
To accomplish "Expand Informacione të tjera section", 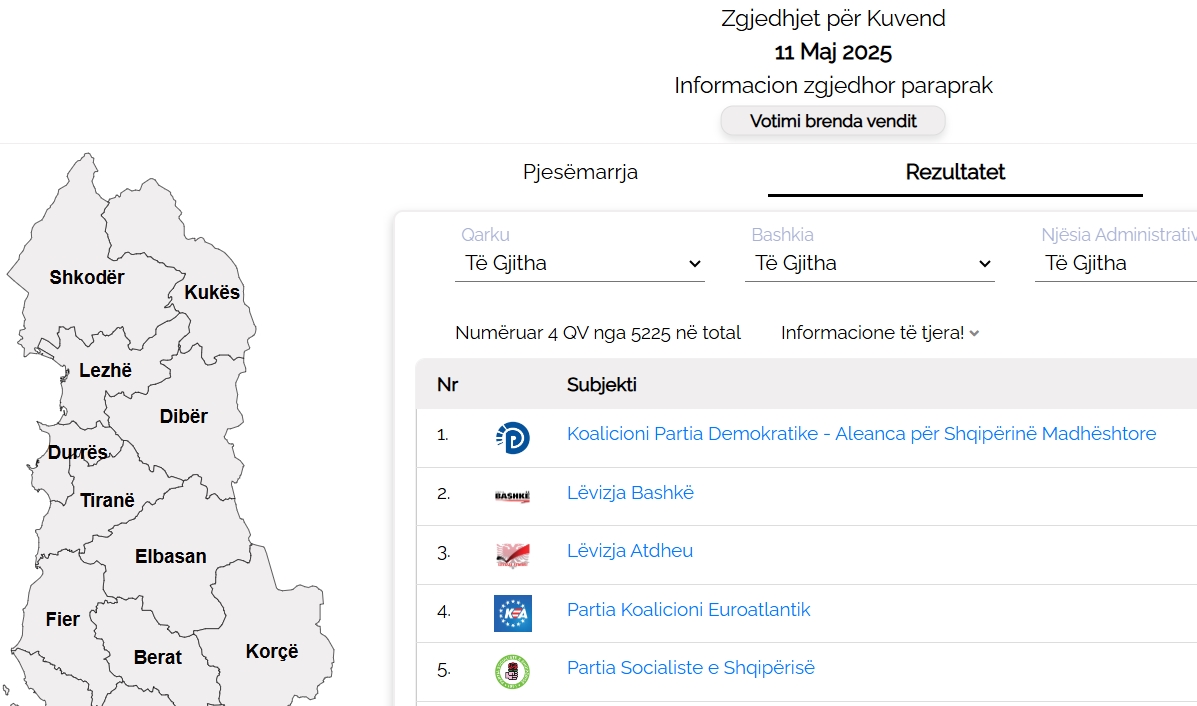I will pyautogui.click(x=880, y=333).
